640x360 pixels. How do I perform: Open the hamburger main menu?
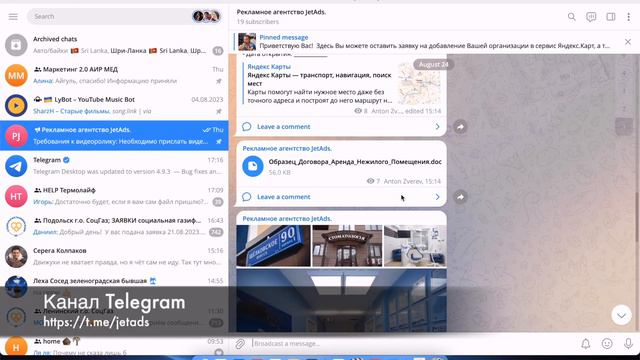click(13, 16)
